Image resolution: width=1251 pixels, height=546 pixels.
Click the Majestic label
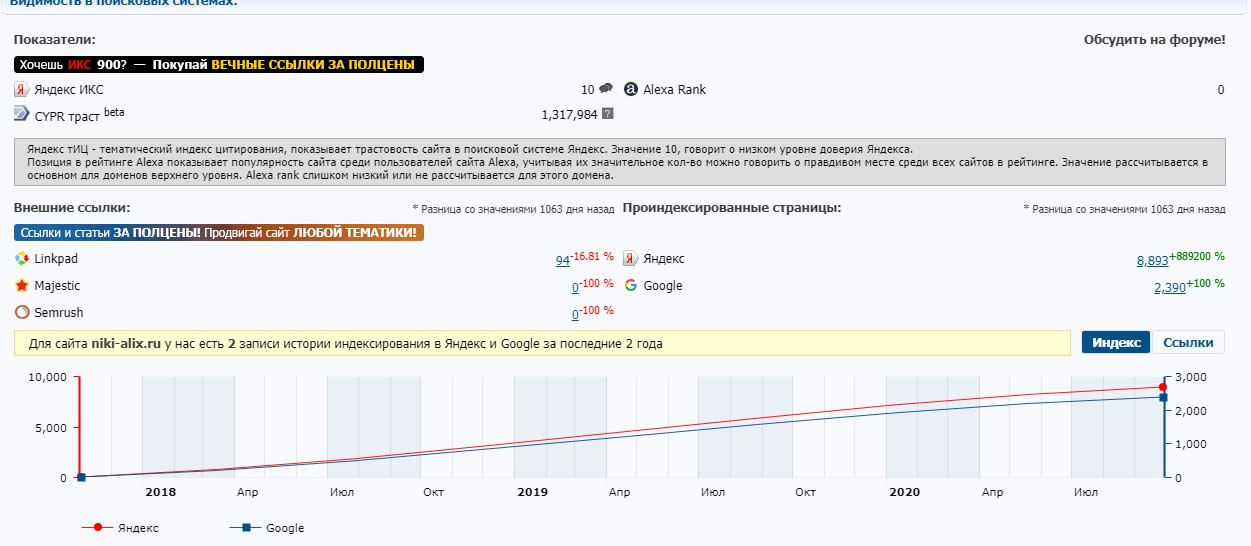click(57, 285)
